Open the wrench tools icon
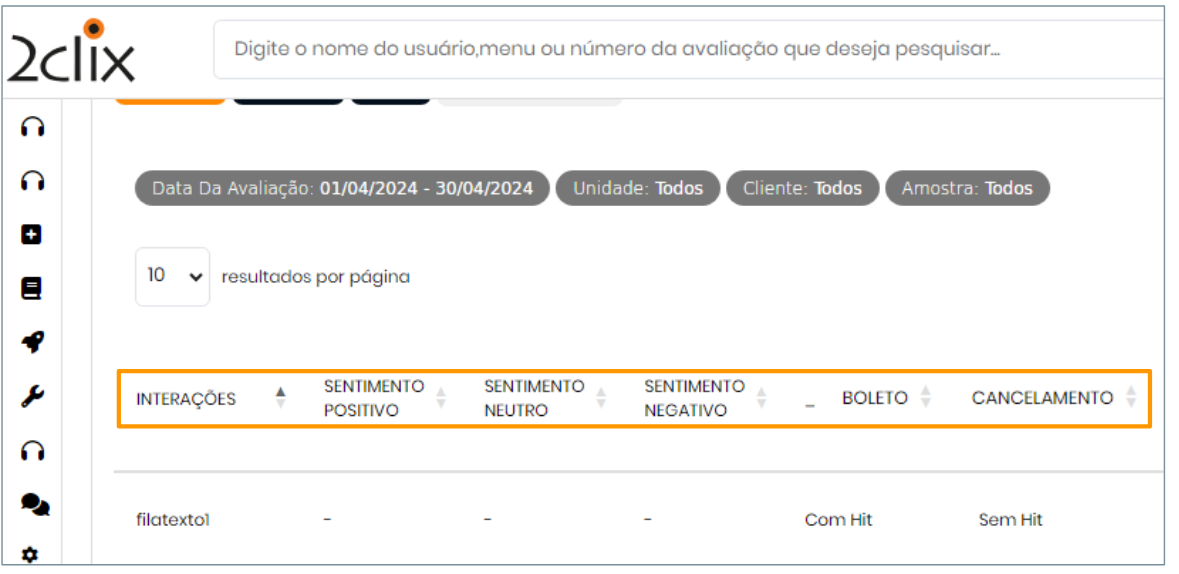 (32, 398)
